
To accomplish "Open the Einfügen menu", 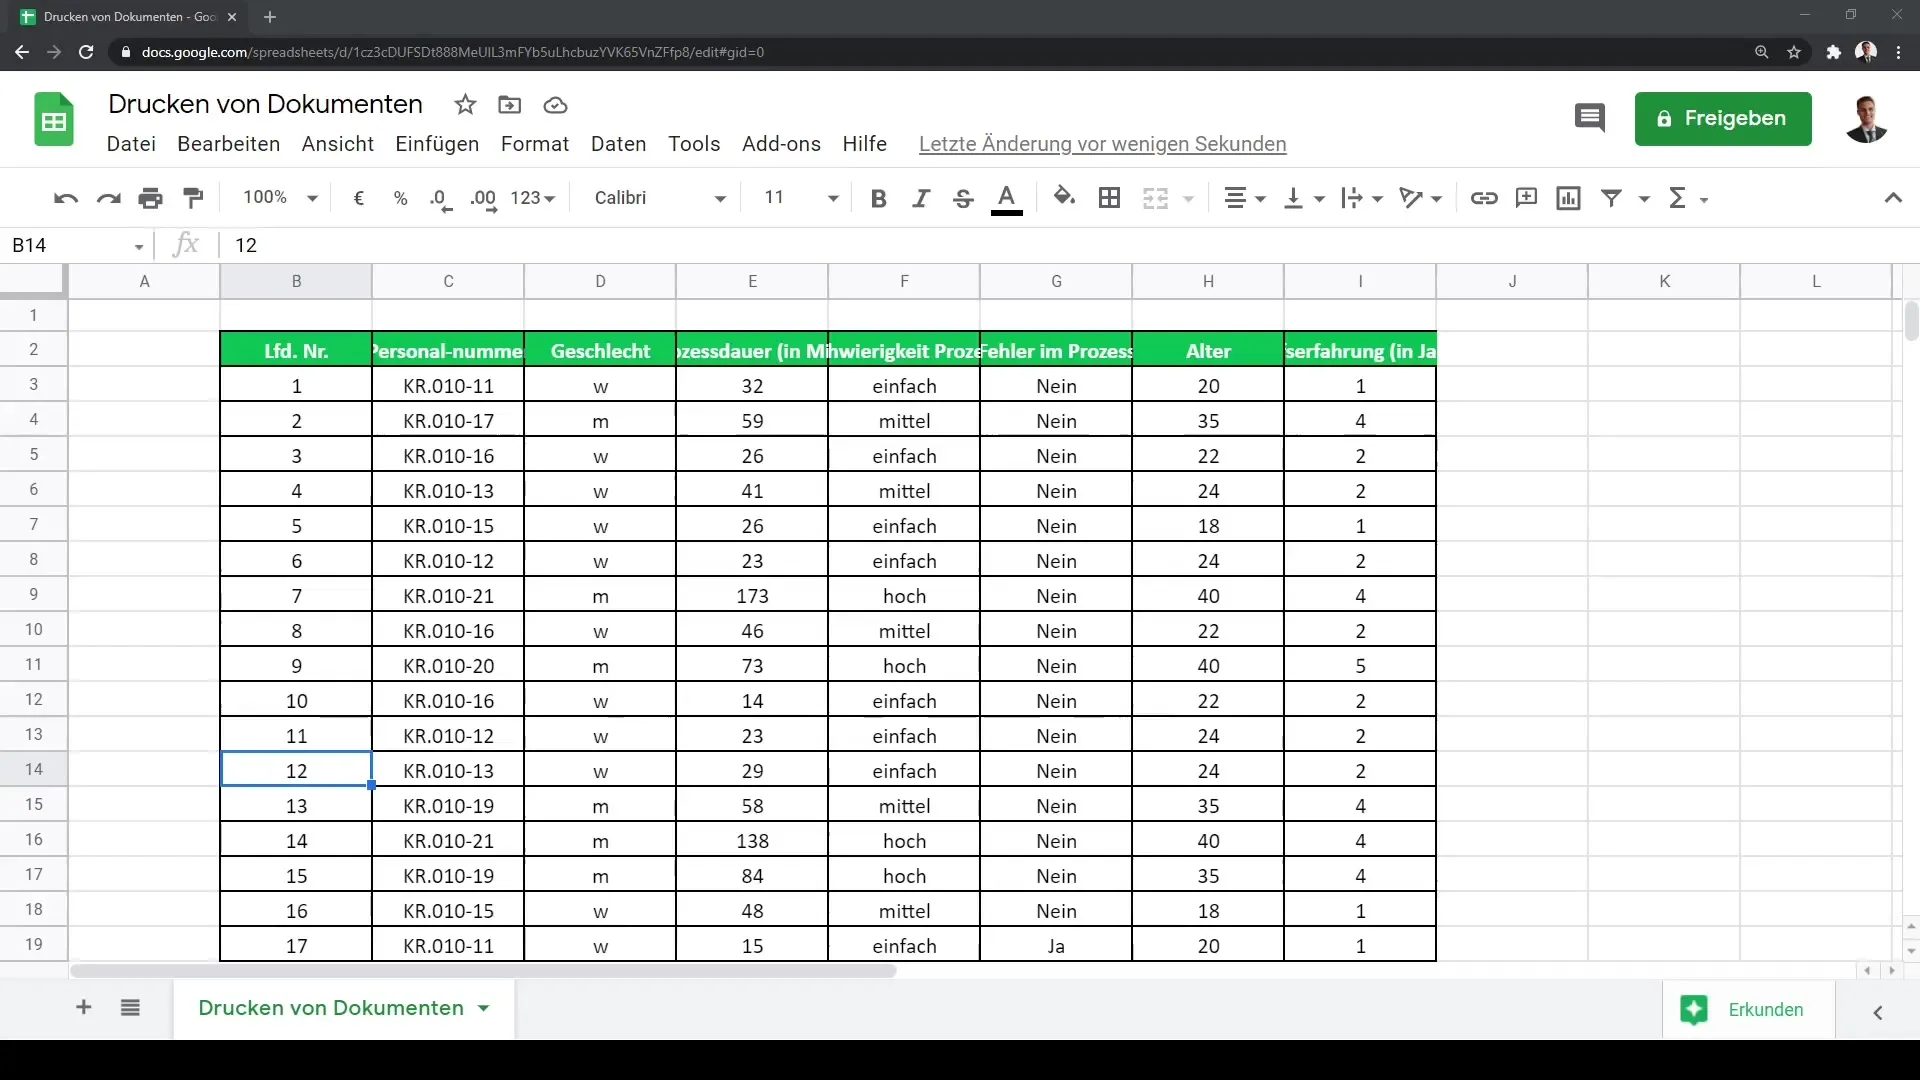I will pos(436,144).
